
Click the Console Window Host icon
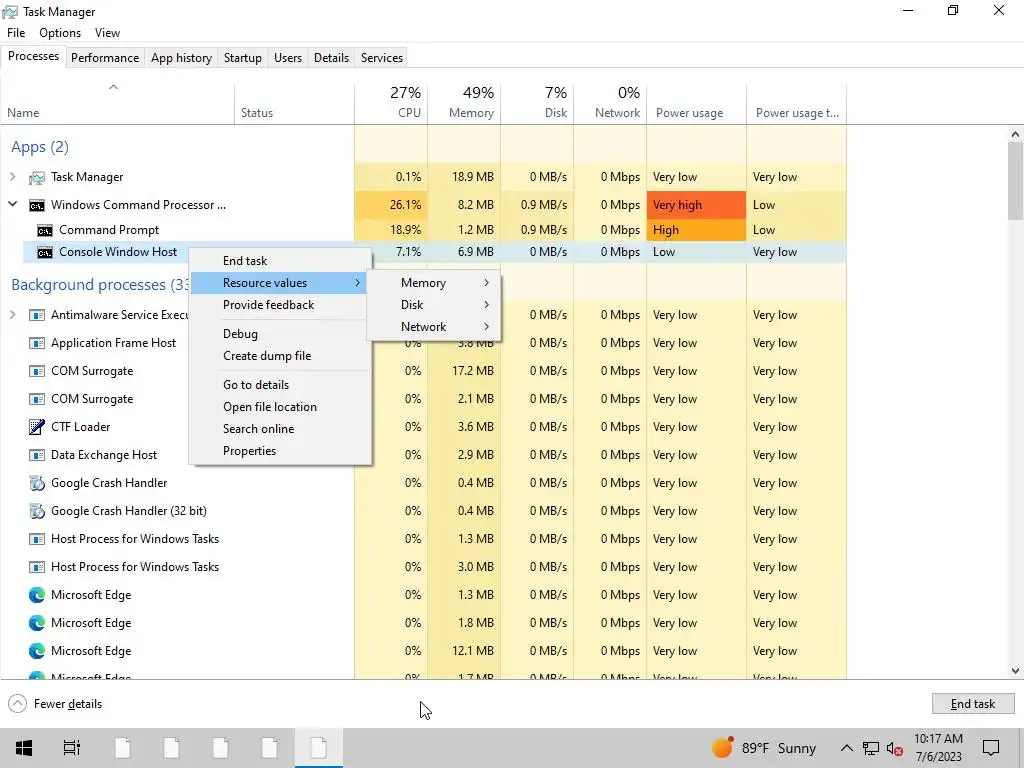[x=44, y=252]
